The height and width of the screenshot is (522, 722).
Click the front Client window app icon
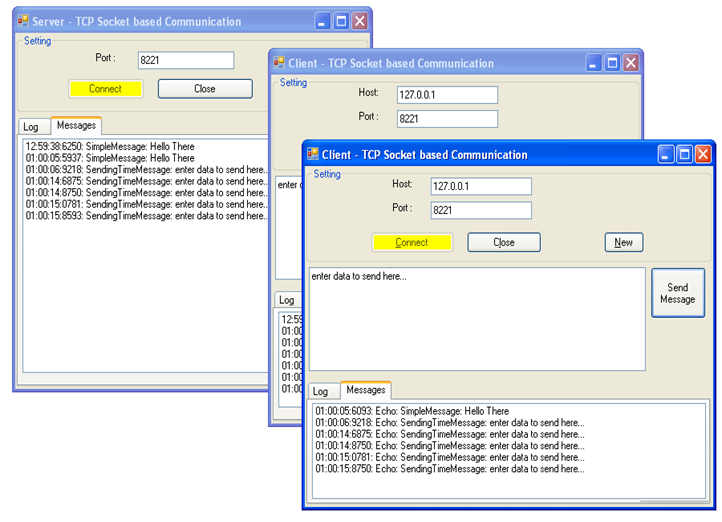tap(312, 154)
